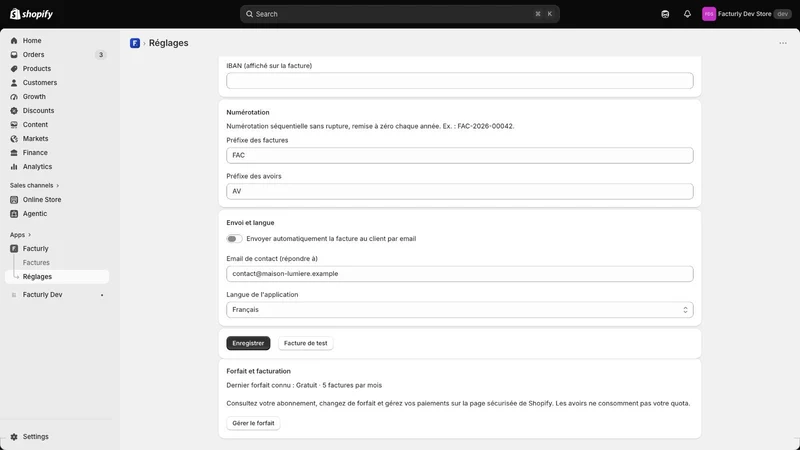The height and width of the screenshot is (450, 800).
Task: Click the Facturly Dev app icon
Action: [x=14, y=295]
